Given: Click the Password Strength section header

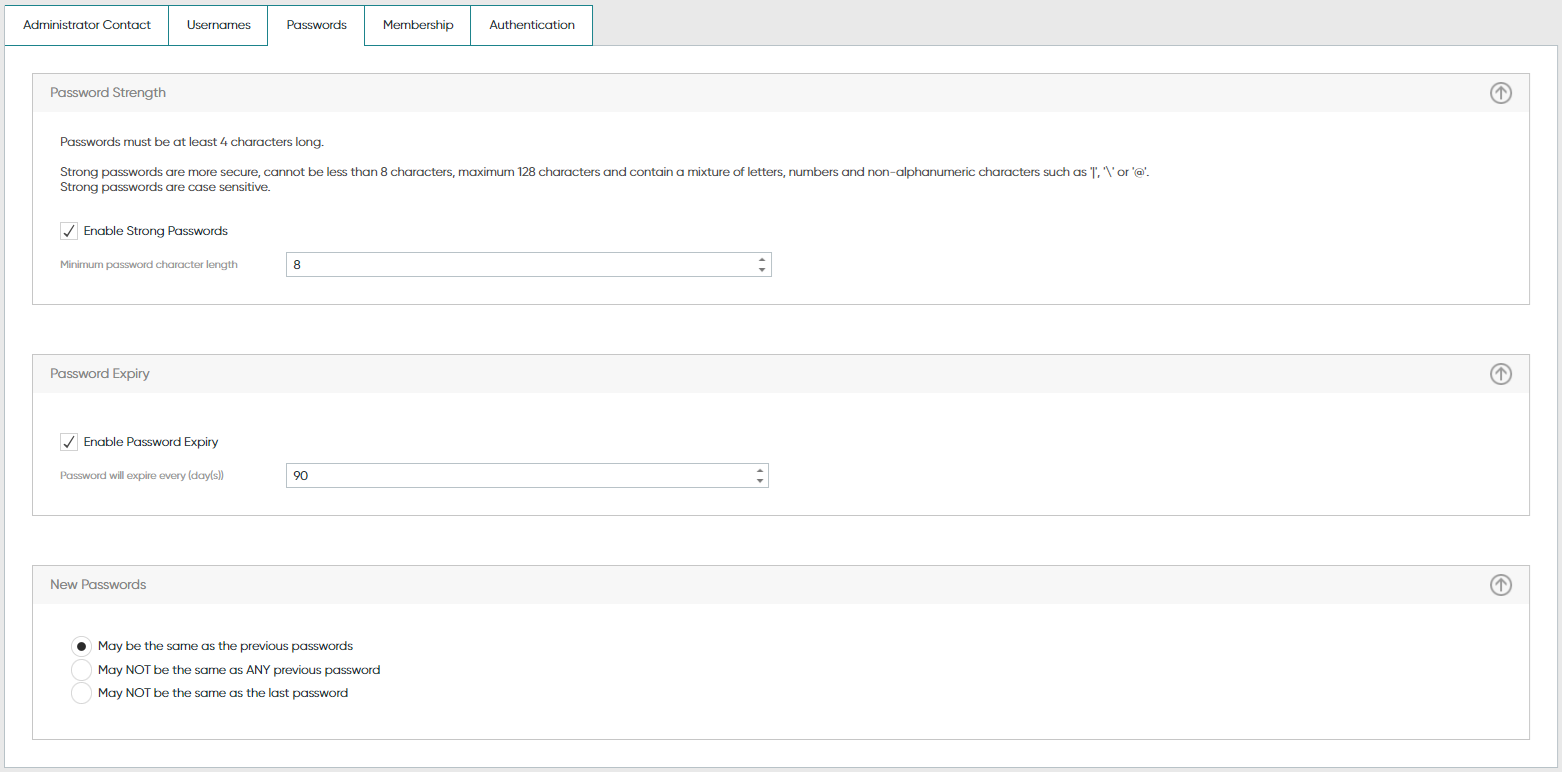Looking at the screenshot, I should click(107, 92).
